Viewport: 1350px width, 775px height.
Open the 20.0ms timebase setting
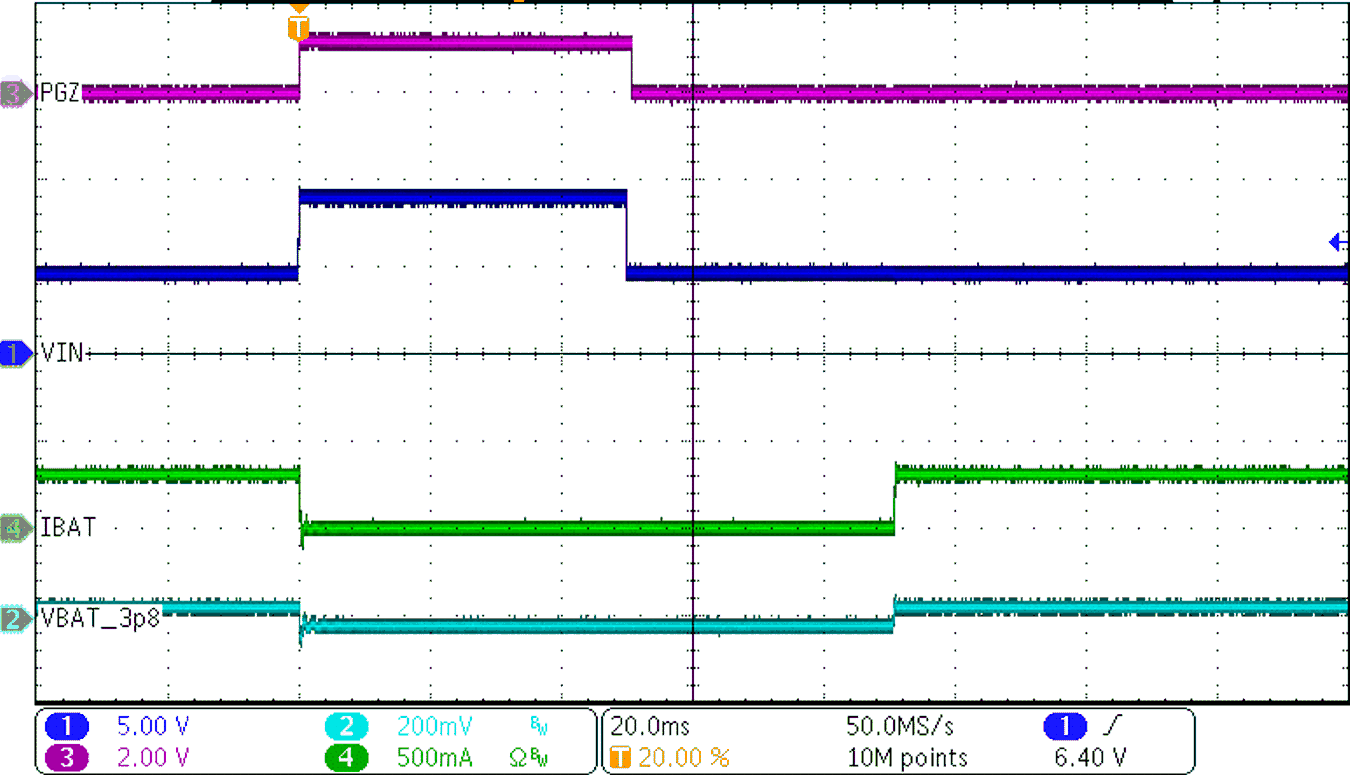[x=651, y=726]
